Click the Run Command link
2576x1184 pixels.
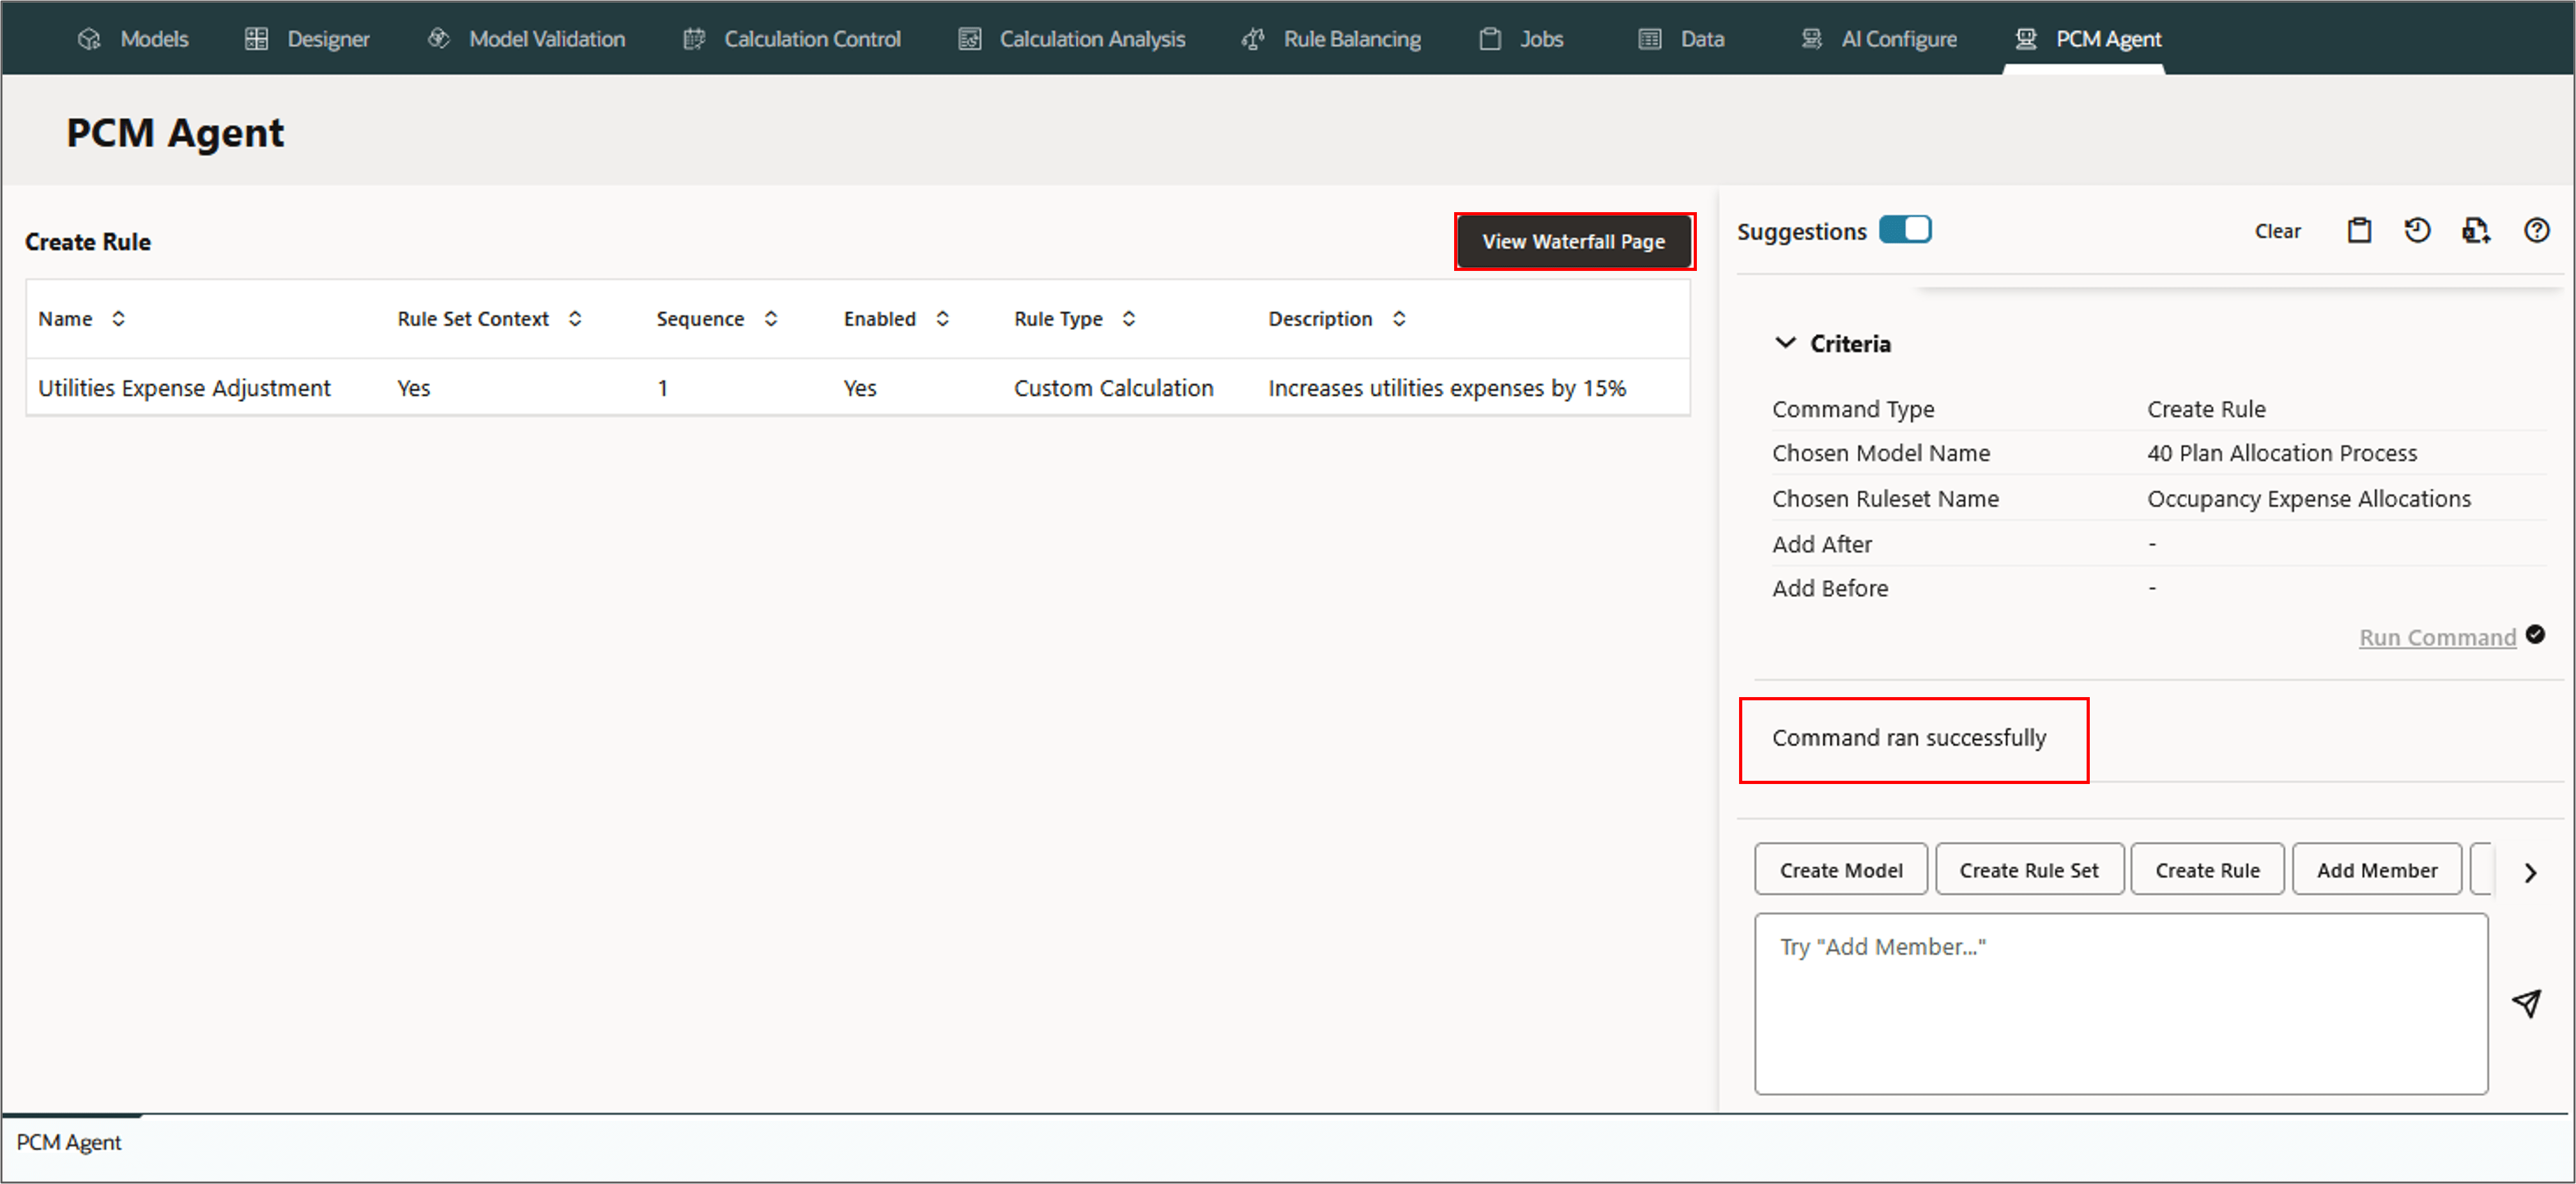[x=2437, y=637]
